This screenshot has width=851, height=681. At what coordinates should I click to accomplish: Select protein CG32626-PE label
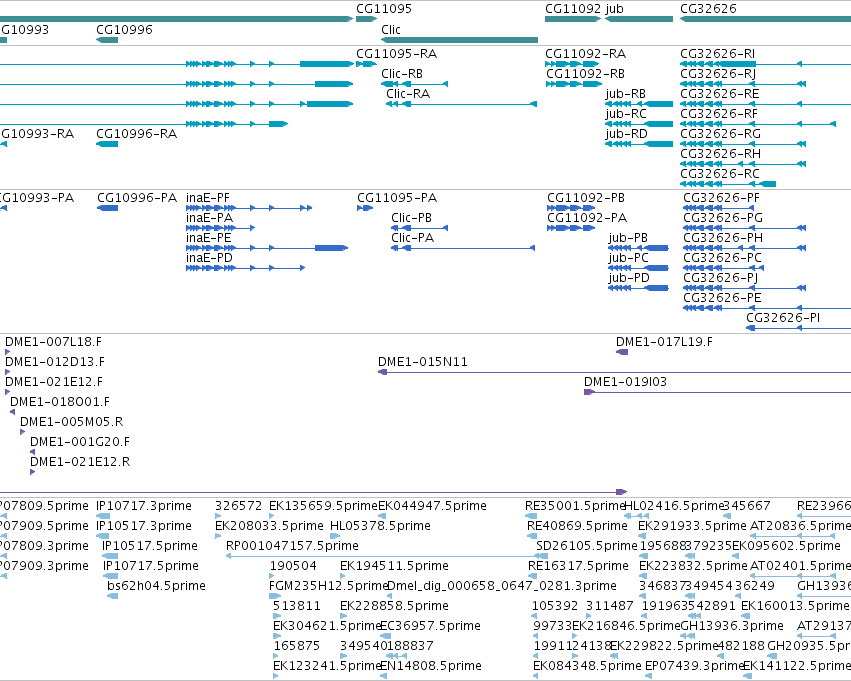pos(722,298)
